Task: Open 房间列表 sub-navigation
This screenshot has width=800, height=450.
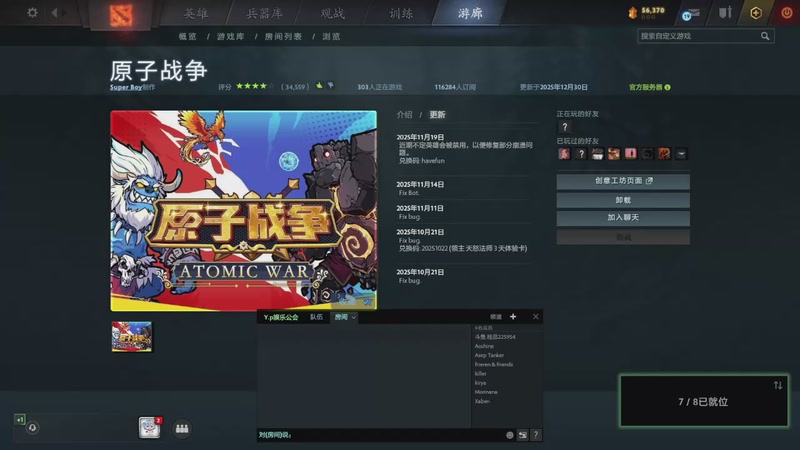Action: point(283,36)
